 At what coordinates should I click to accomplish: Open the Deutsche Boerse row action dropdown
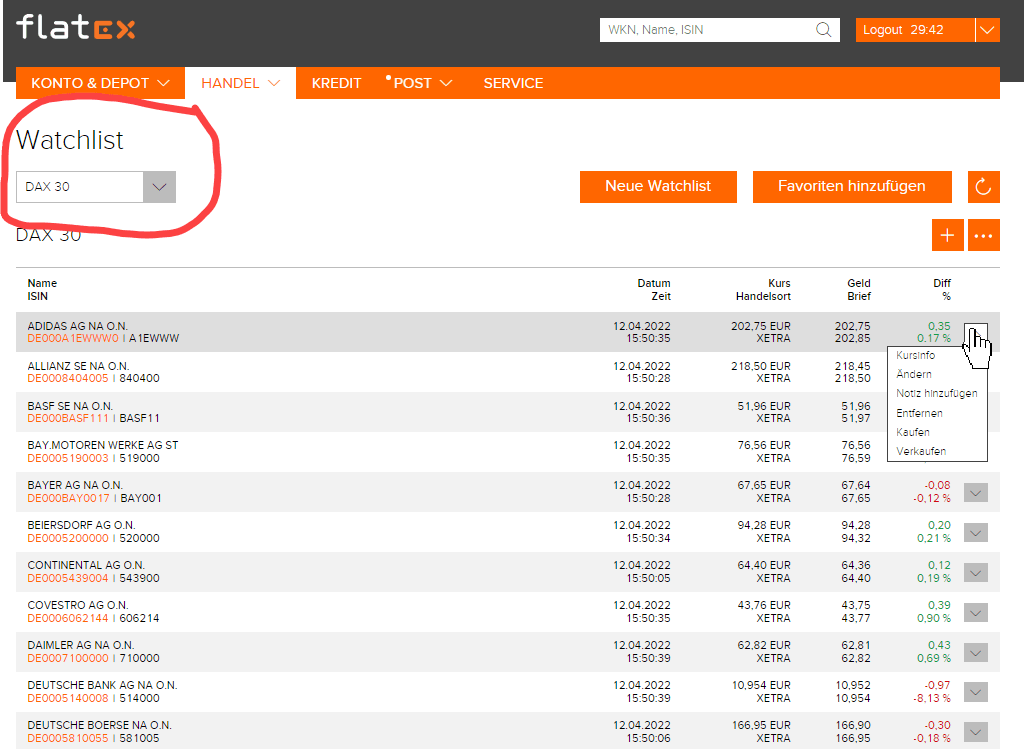tap(976, 732)
